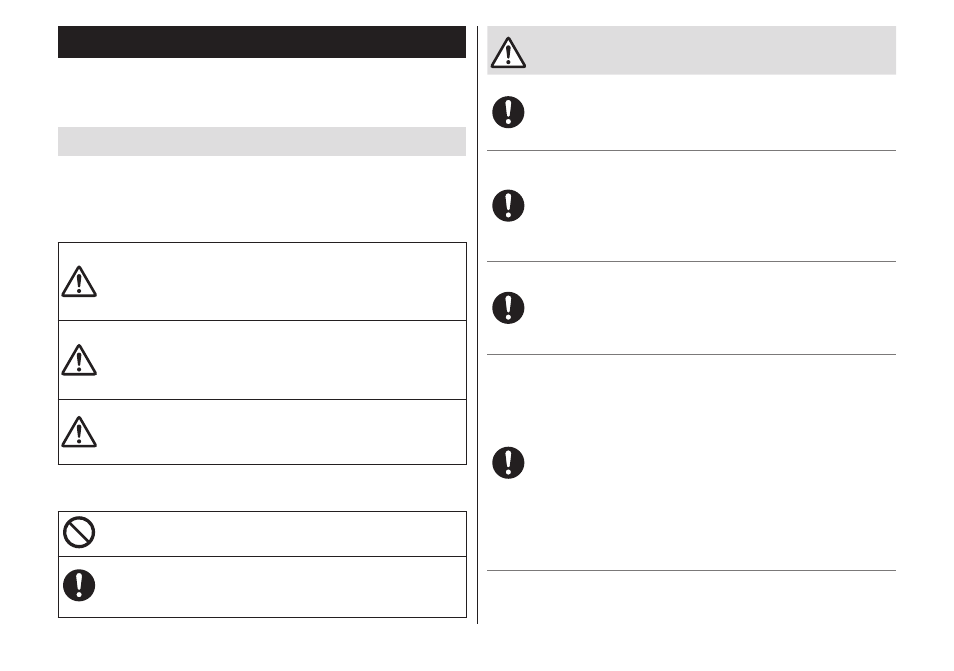954x671 pixels.
Task: Select the empty cell beside the bottom left-table triangle
Action: (x=283, y=432)
